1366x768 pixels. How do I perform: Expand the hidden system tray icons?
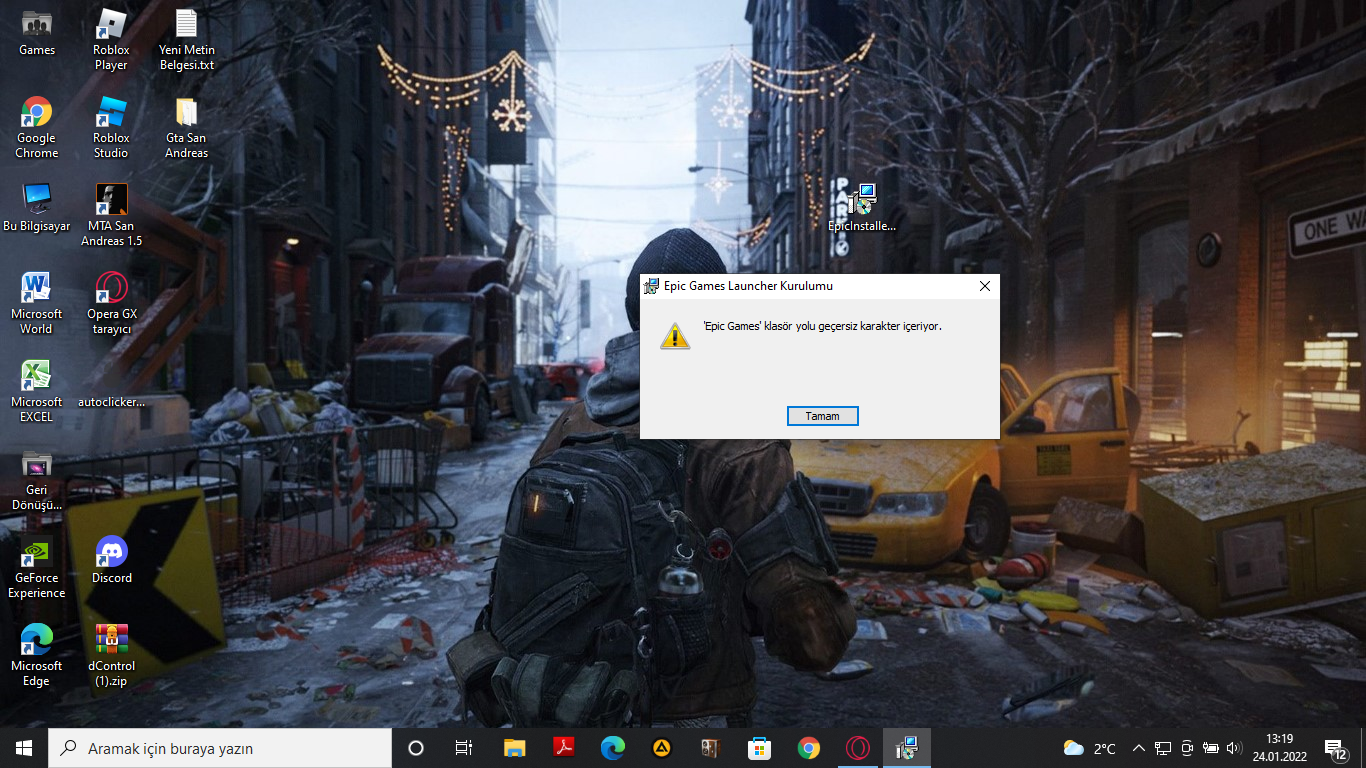click(1138, 748)
